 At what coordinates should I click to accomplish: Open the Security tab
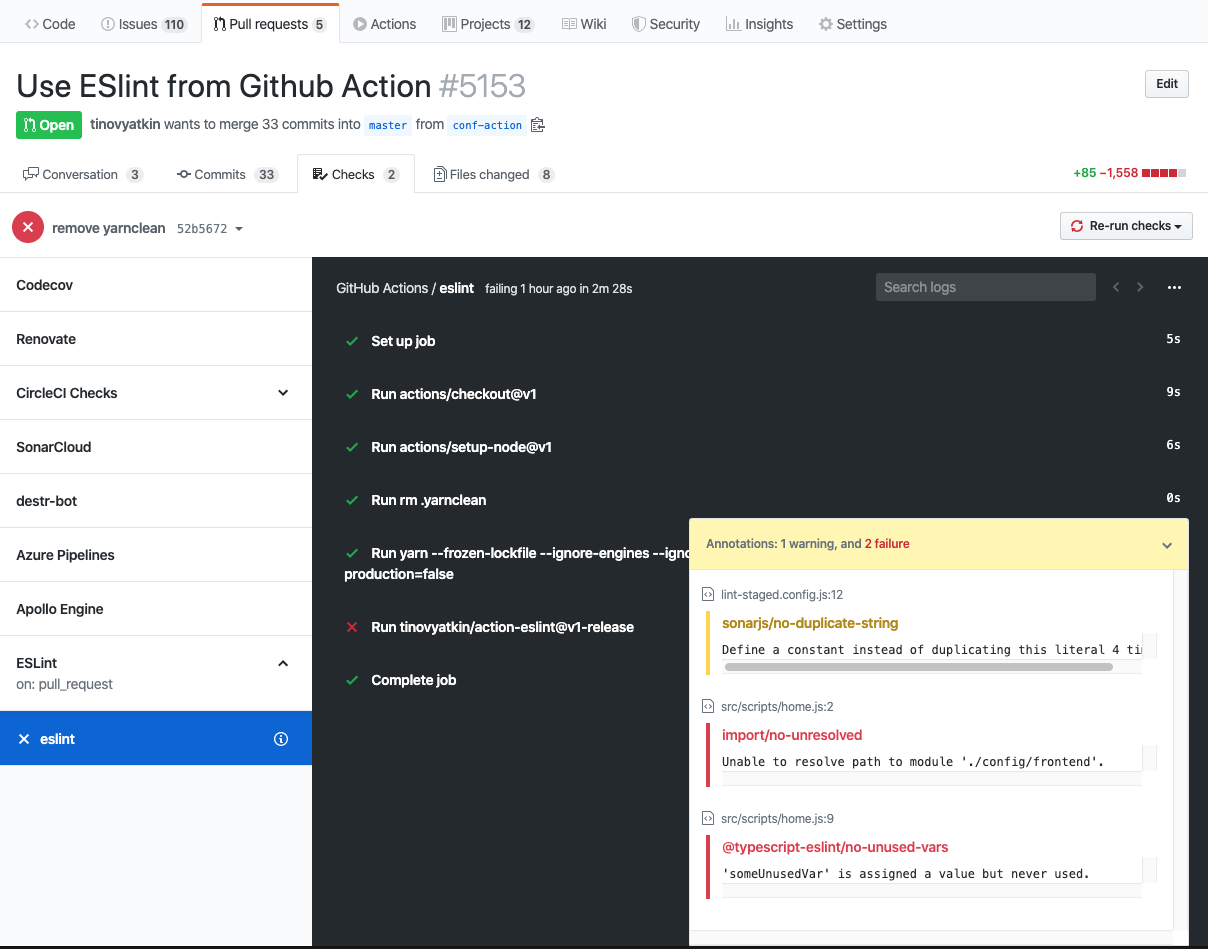click(666, 24)
